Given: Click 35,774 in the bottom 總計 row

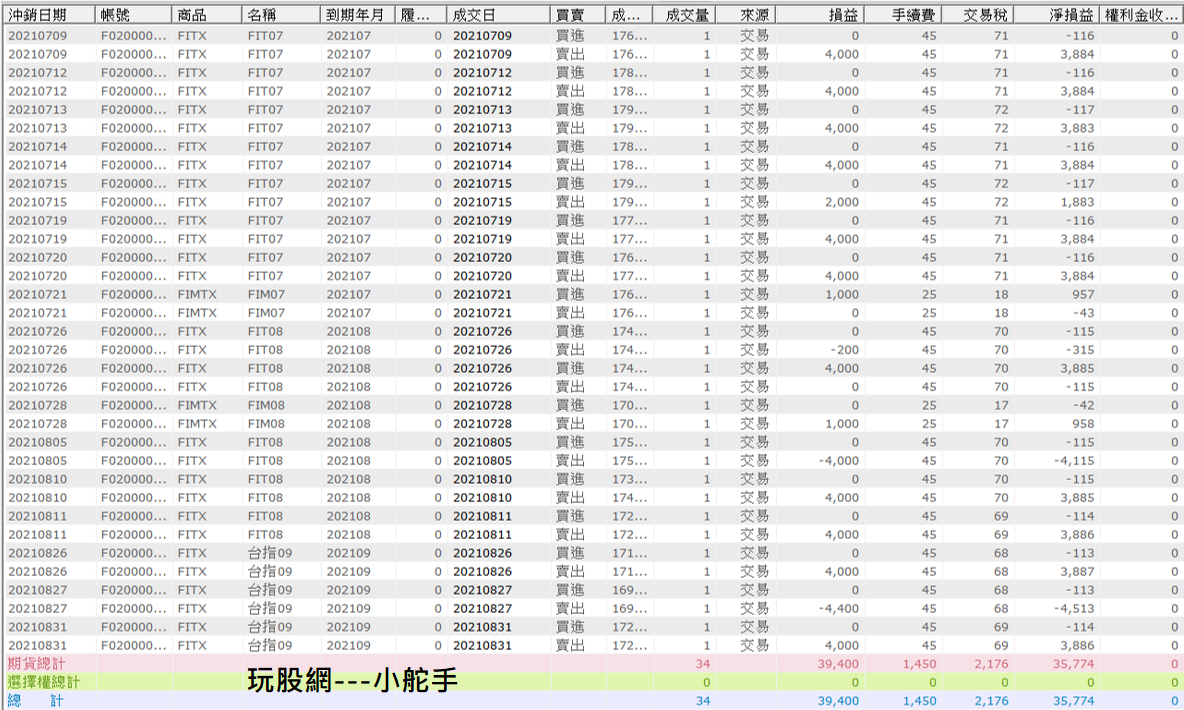Looking at the screenshot, I should 1074,700.
